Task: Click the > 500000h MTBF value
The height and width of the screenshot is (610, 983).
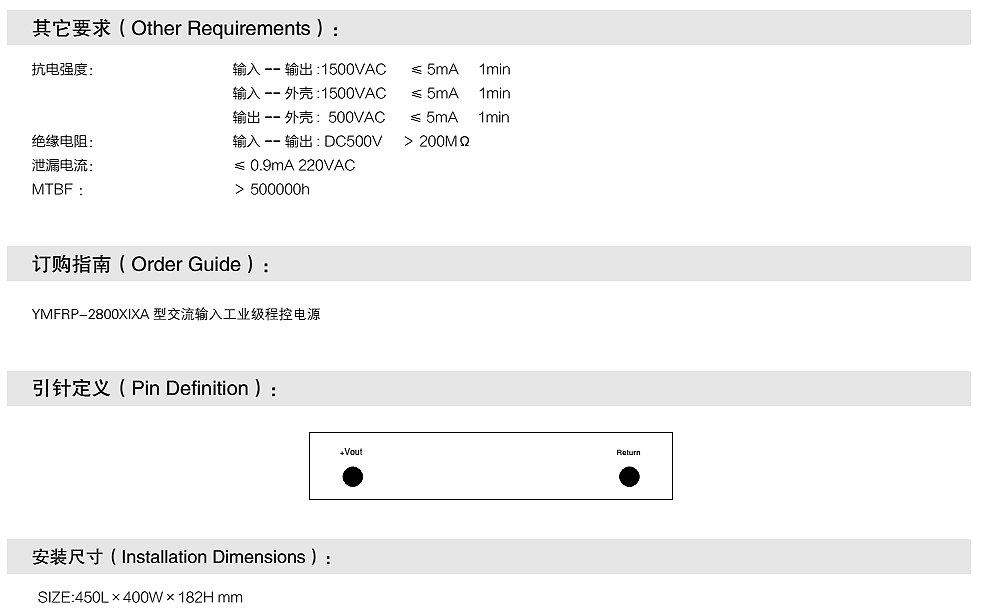Action: [272, 190]
